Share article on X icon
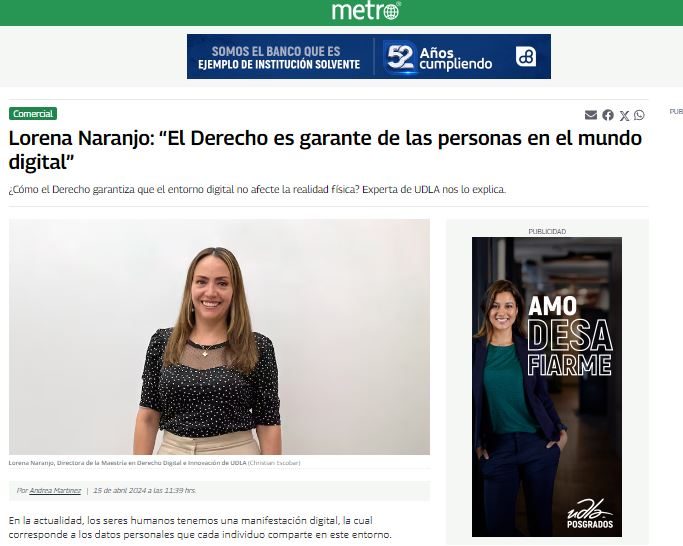683x546 pixels. pyautogui.click(x=624, y=115)
